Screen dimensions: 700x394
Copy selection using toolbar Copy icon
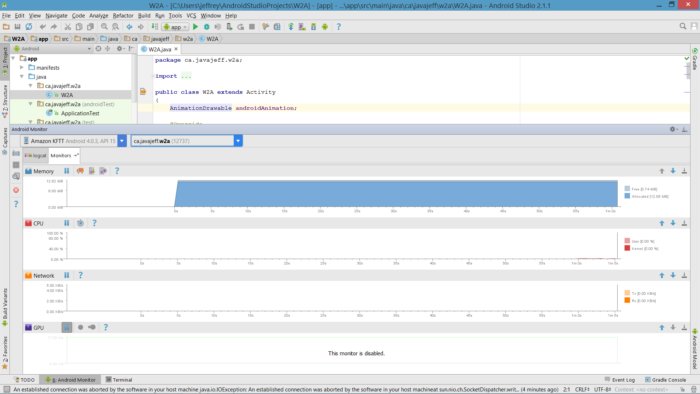pos(79,27)
